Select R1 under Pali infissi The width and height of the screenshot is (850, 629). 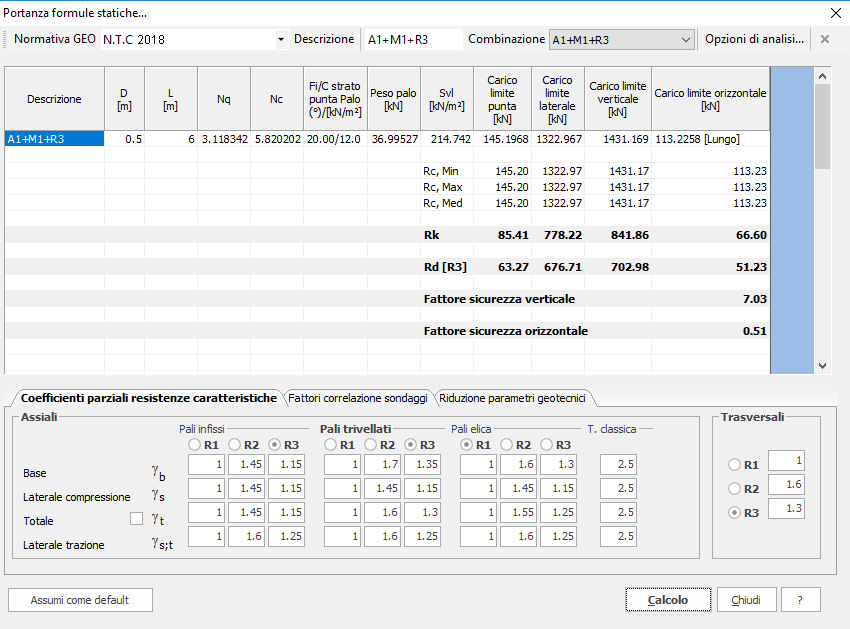tap(195, 445)
